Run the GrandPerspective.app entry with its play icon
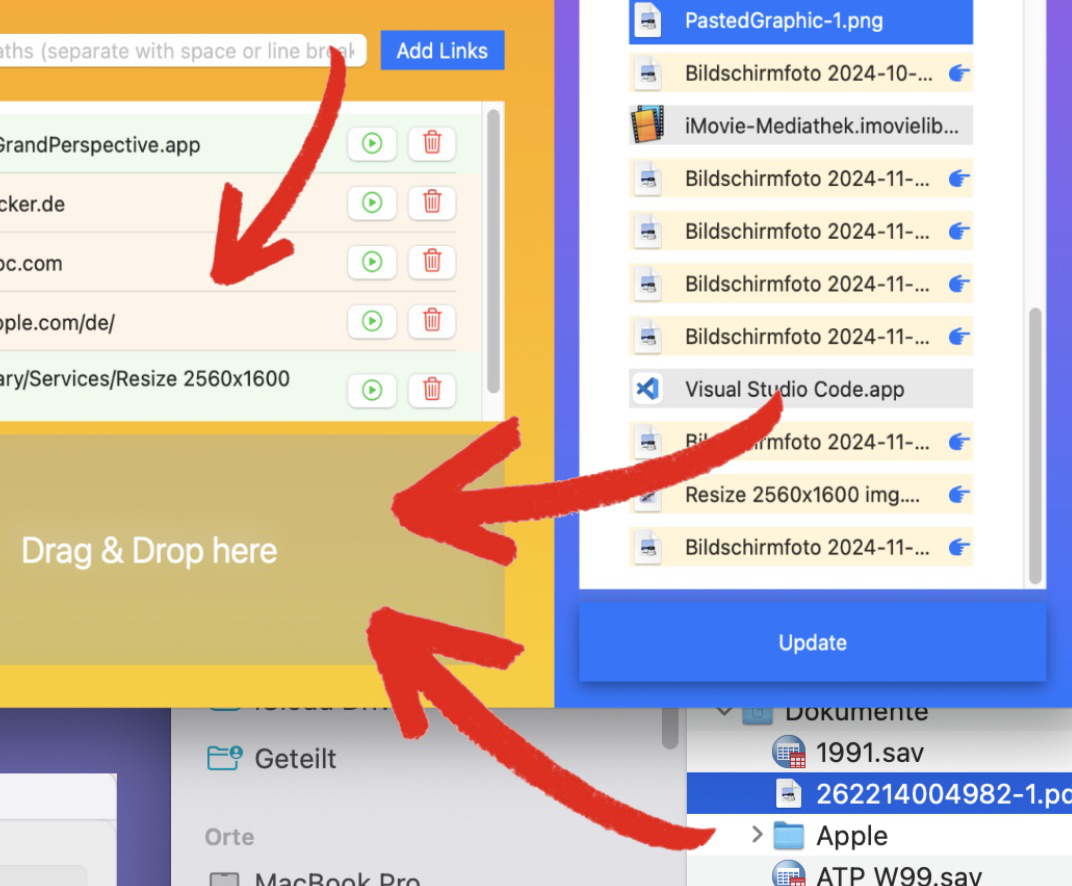1072x886 pixels. [372, 144]
